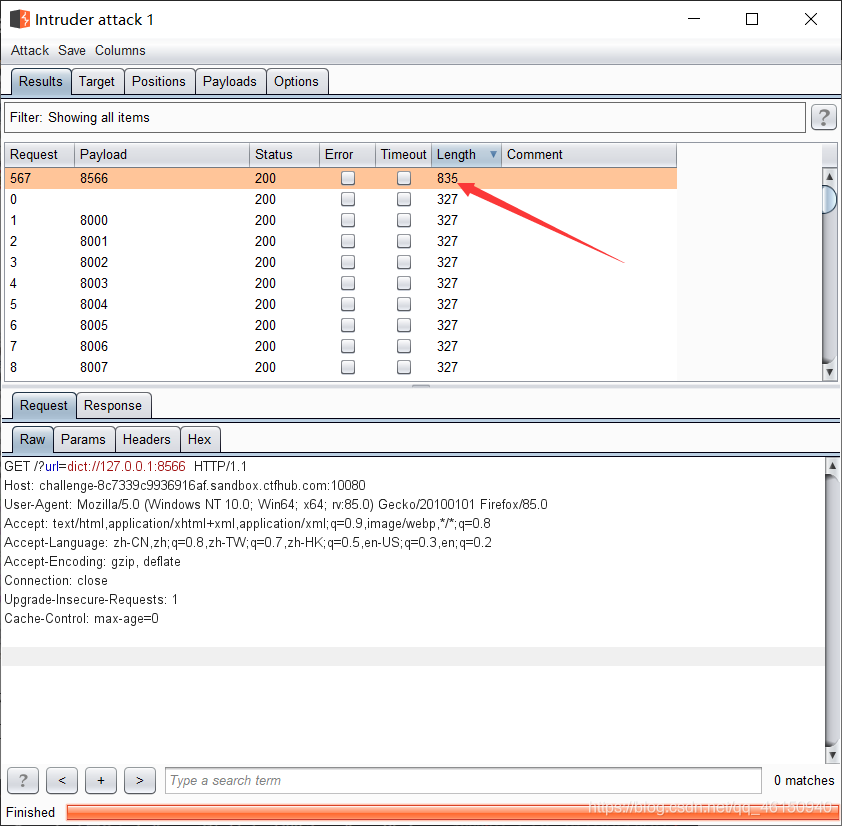Sort by Comment column header
The height and width of the screenshot is (826, 842).
(x=589, y=155)
